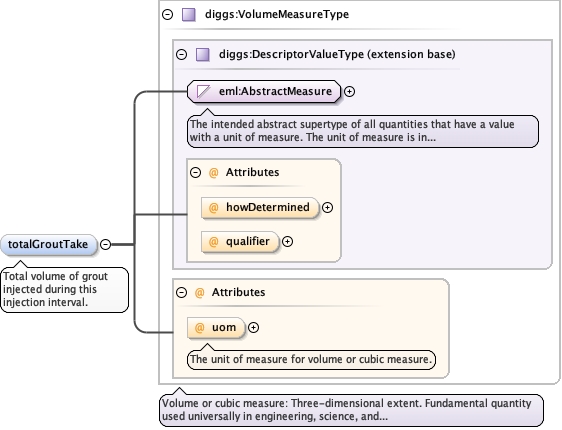
Task: Collapse the Attributes group containing howDetermined
Action: (195, 172)
